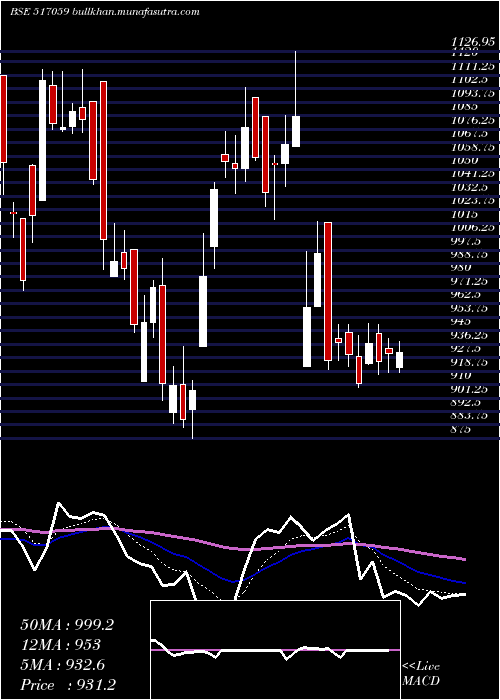
Task: Click the 5MA : 932.6 readout
Action: pos(62,665)
